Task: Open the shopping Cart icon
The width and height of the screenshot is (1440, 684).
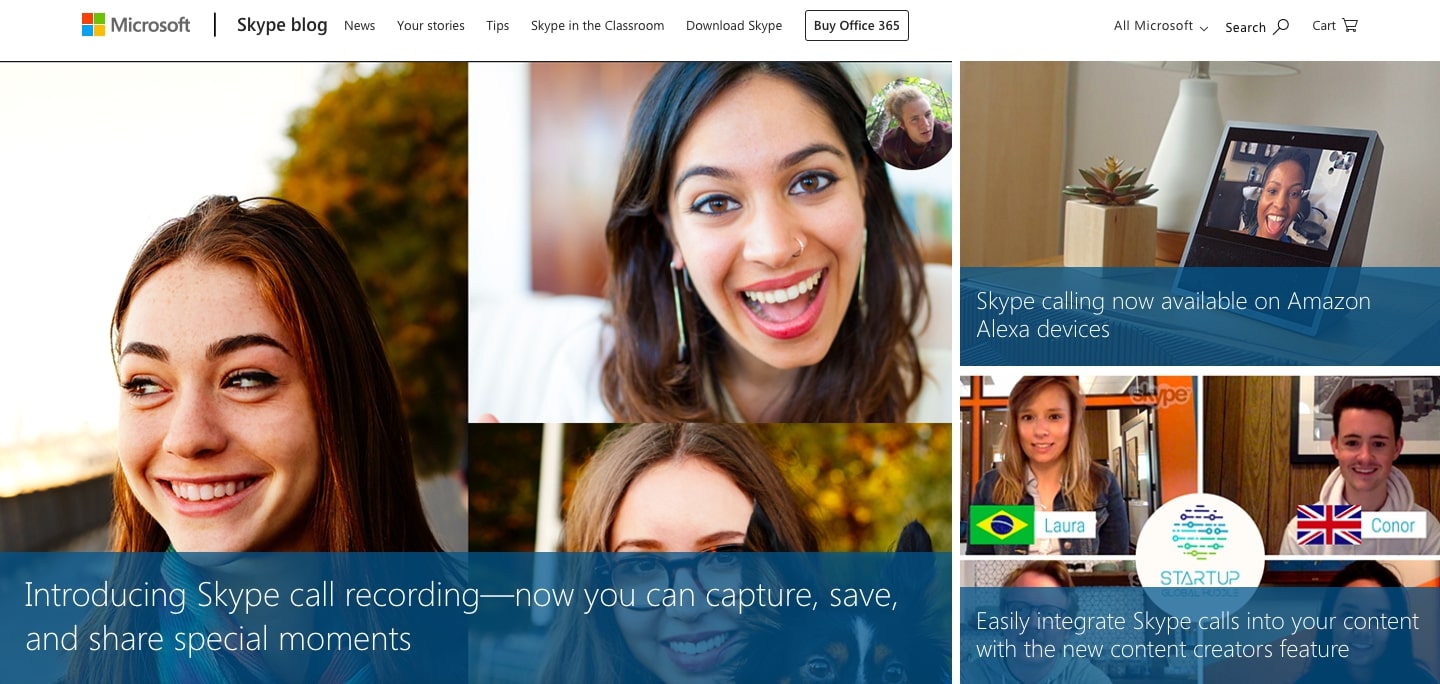Action: coord(1350,25)
